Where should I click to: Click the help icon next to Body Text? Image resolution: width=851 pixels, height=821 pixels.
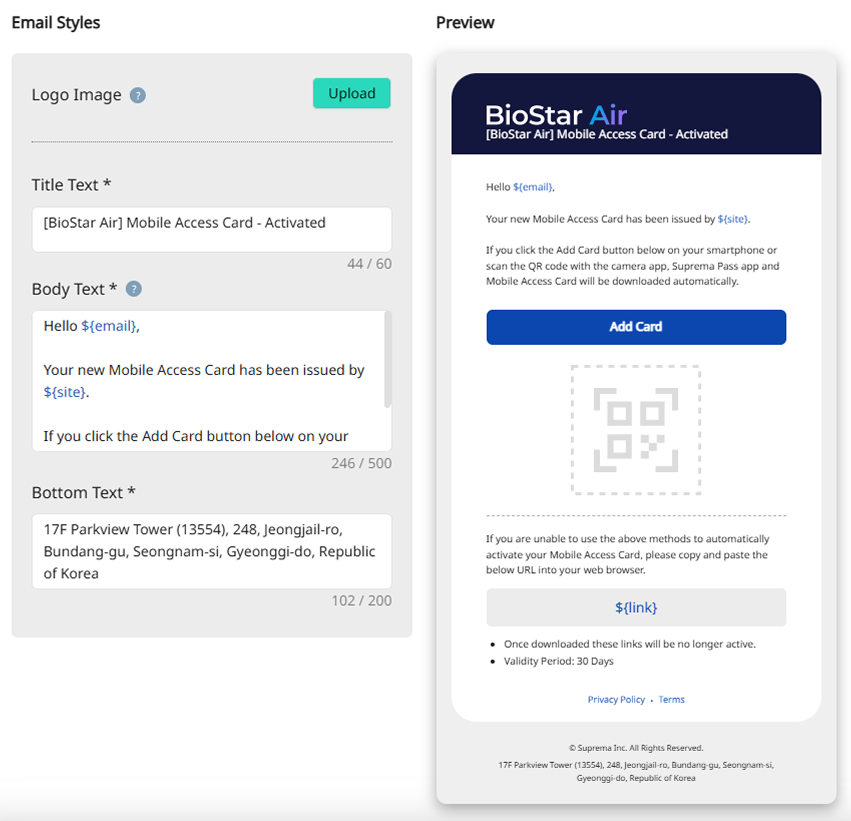(133, 289)
